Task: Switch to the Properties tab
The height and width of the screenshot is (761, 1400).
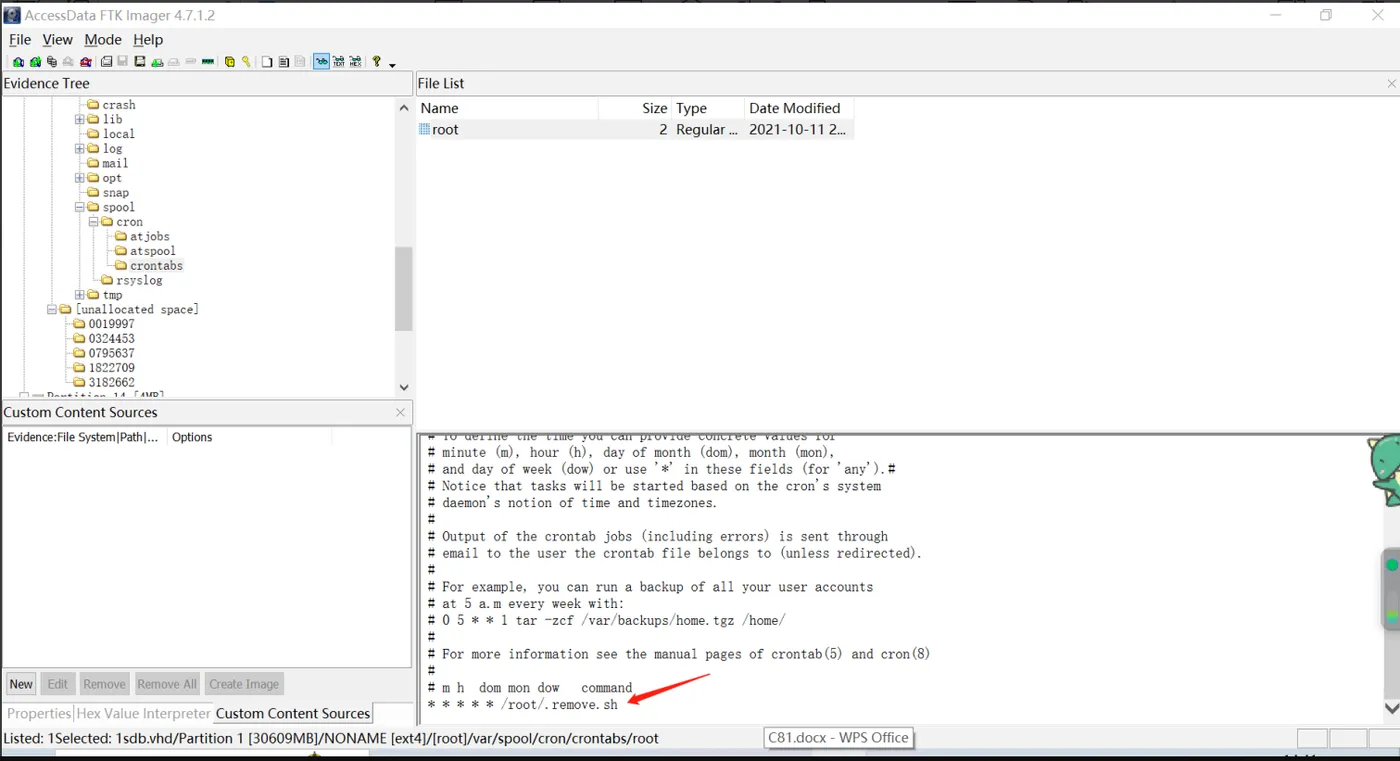Action: 39,714
